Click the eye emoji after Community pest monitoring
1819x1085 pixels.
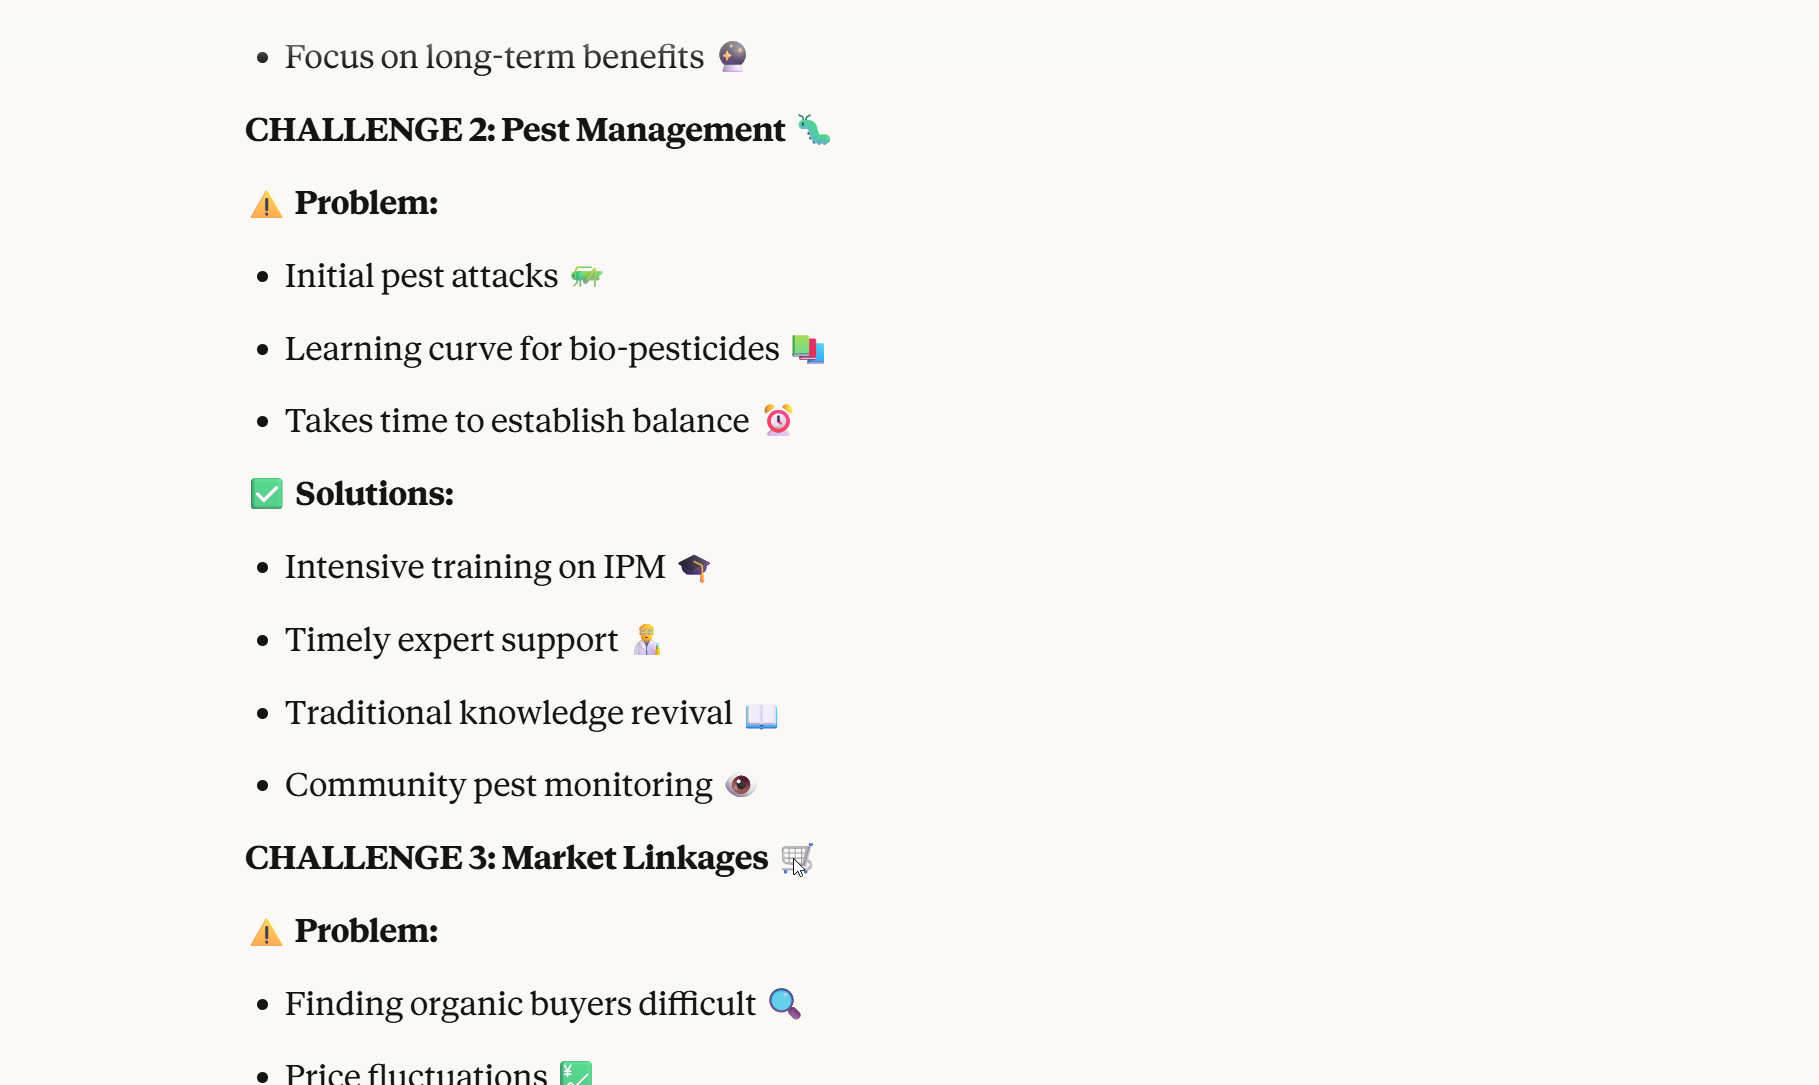click(x=740, y=785)
